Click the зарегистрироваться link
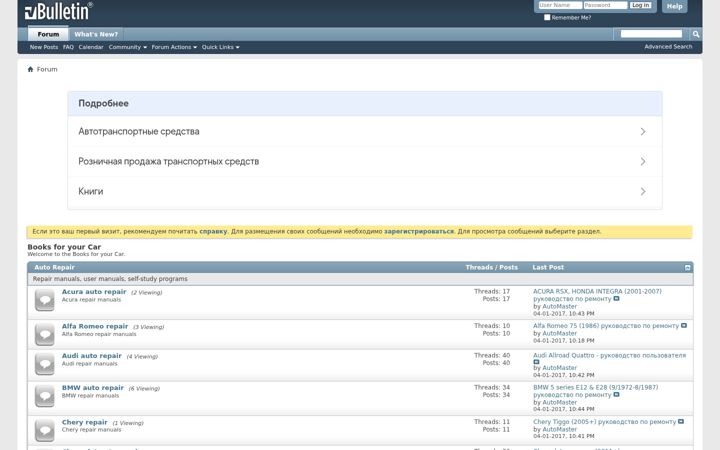This screenshot has height=450, width=720. point(419,231)
